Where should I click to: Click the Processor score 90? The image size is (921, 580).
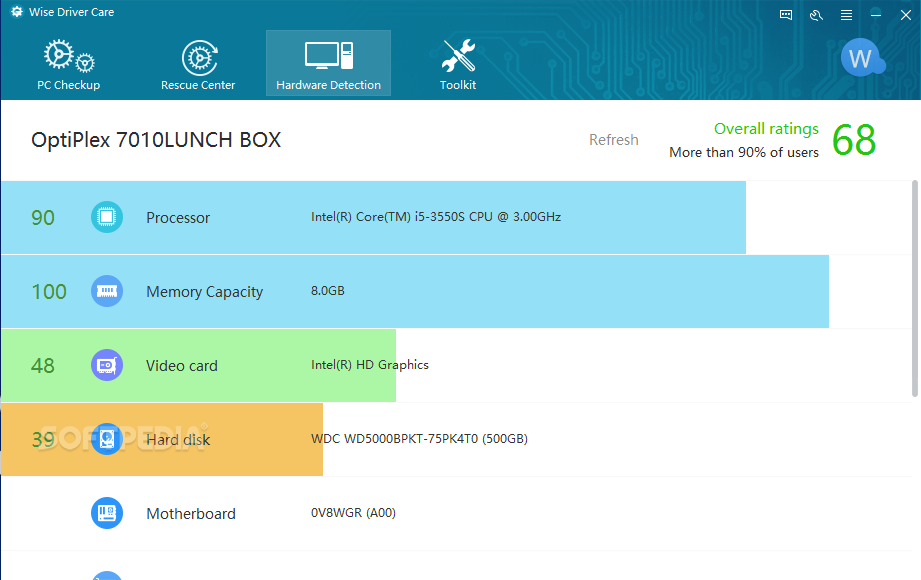click(x=43, y=217)
